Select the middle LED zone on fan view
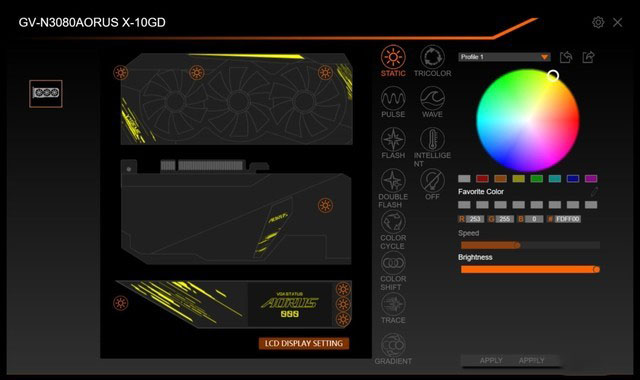The width and height of the screenshot is (640, 380). click(x=196, y=73)
